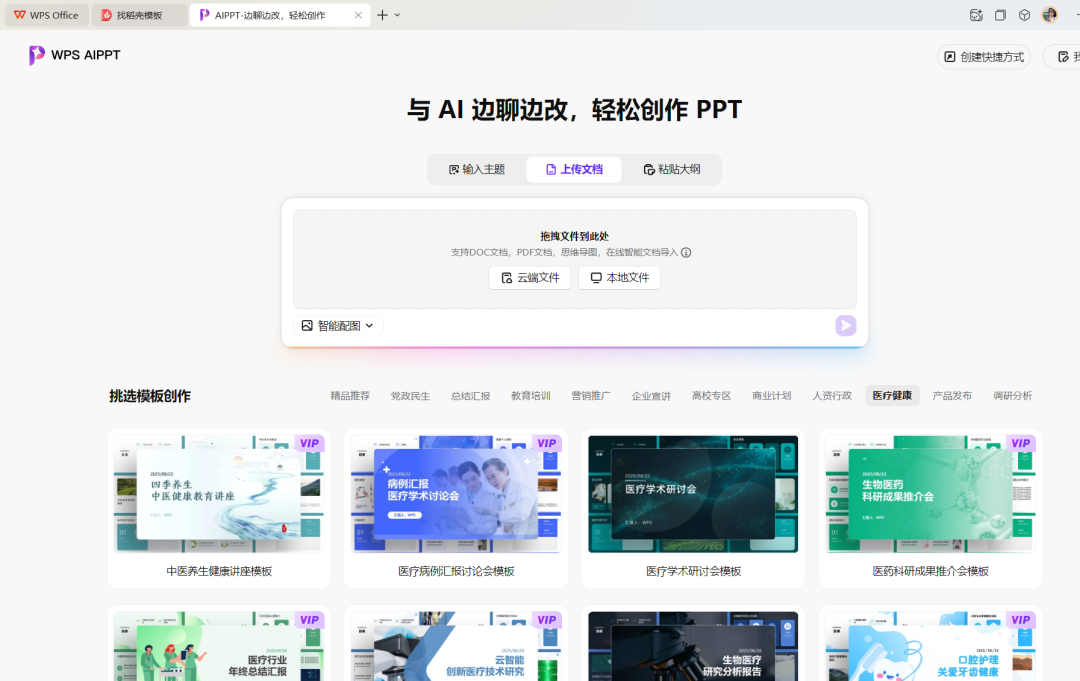Open 生物医疗研究分析报告 template thumbnail
Screen dimensions: 1080x681
[693, 647]
